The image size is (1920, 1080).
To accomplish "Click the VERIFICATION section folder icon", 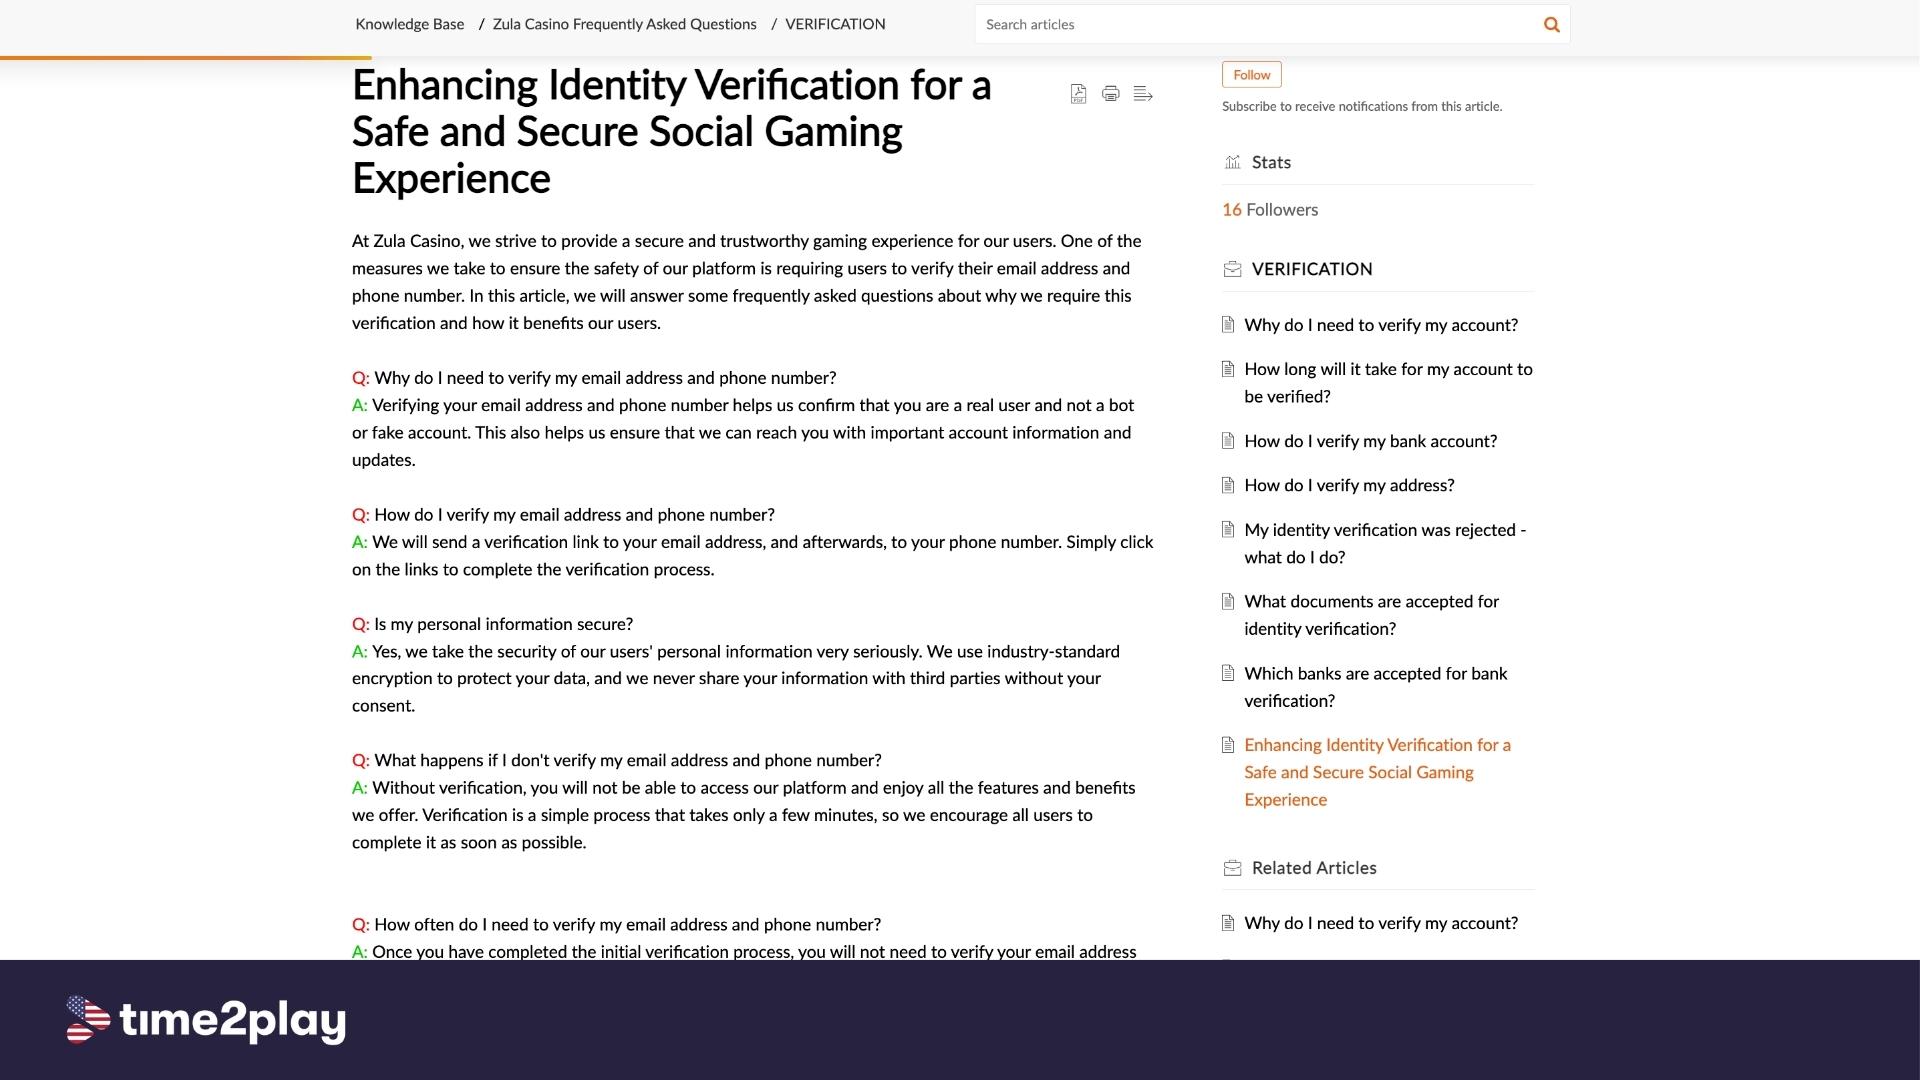I will pyautogui.click(x=1232, y=269).
